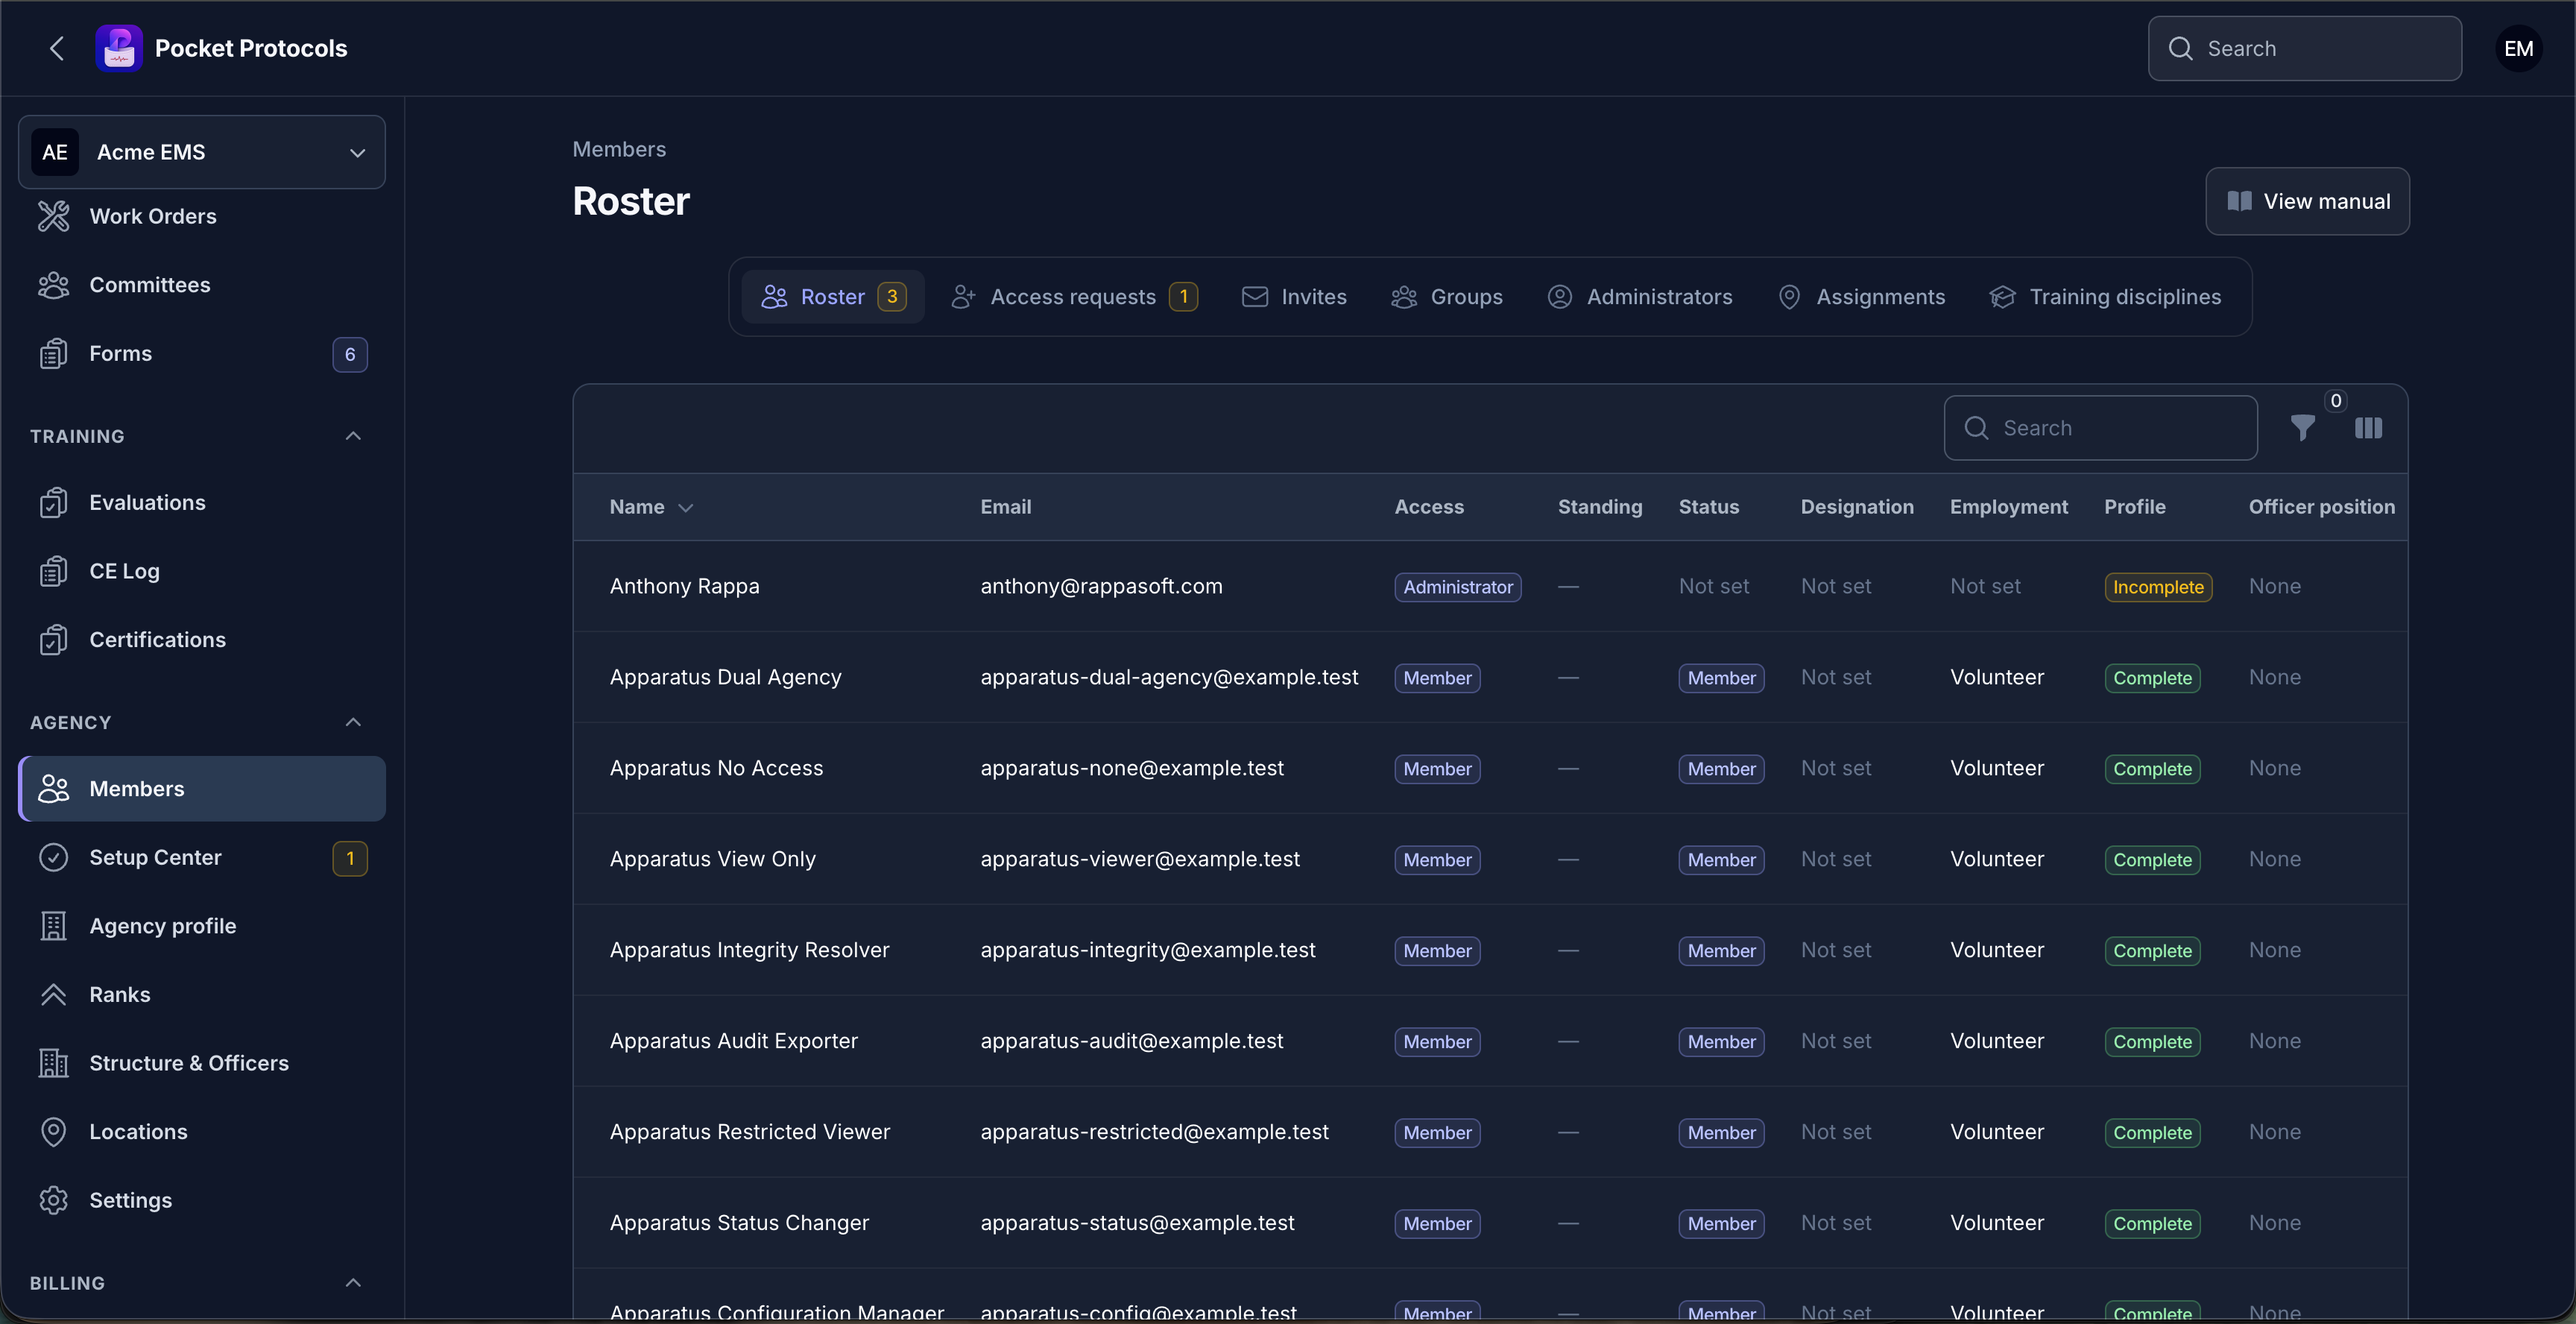
Task: Click the Structure & Officers icon
Action: 53,1063
